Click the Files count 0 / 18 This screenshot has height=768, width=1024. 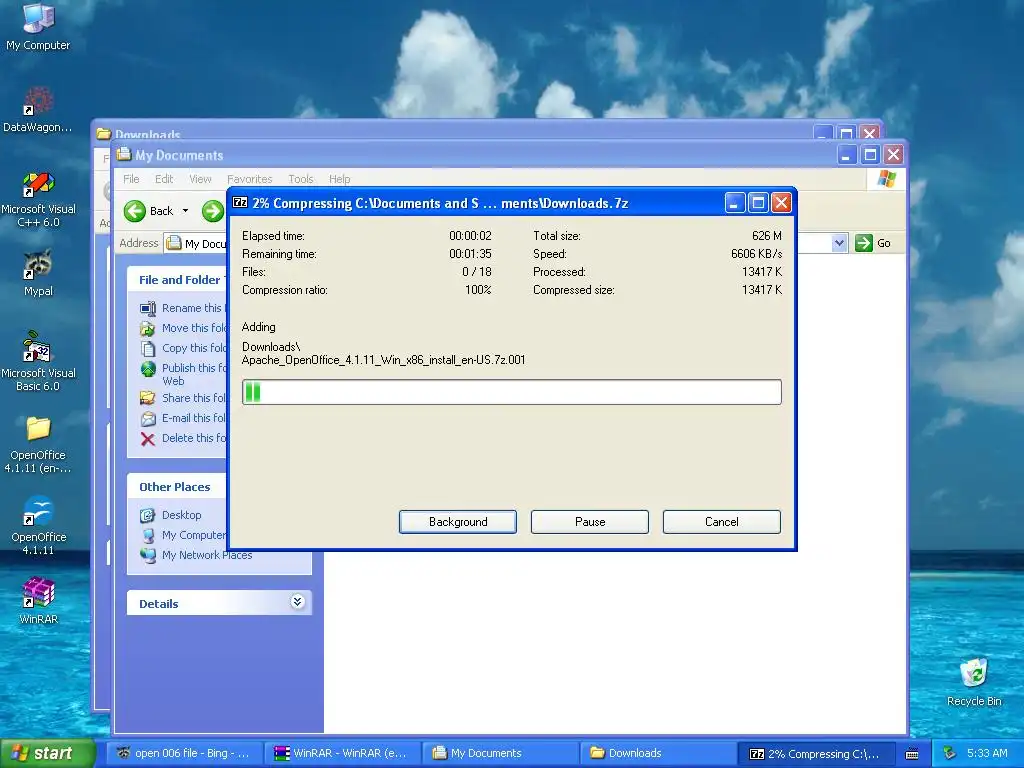[477, 272]
